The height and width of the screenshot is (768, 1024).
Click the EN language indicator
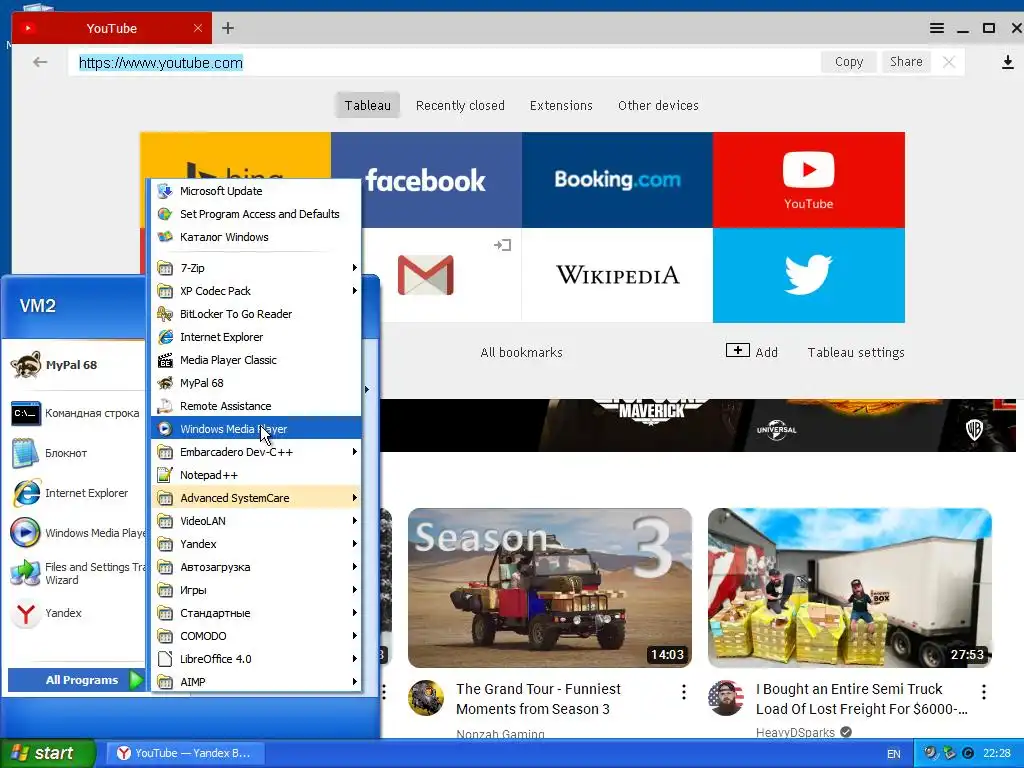tap(893, 754)
